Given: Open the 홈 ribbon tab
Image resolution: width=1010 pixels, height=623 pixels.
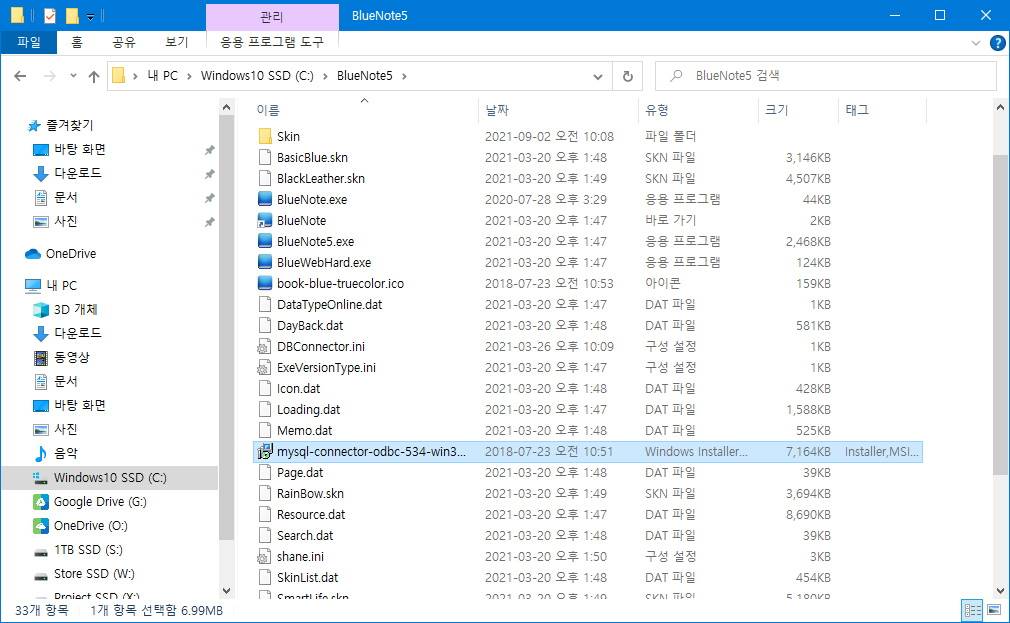Looking at the screenshot, I should [77, 42].
